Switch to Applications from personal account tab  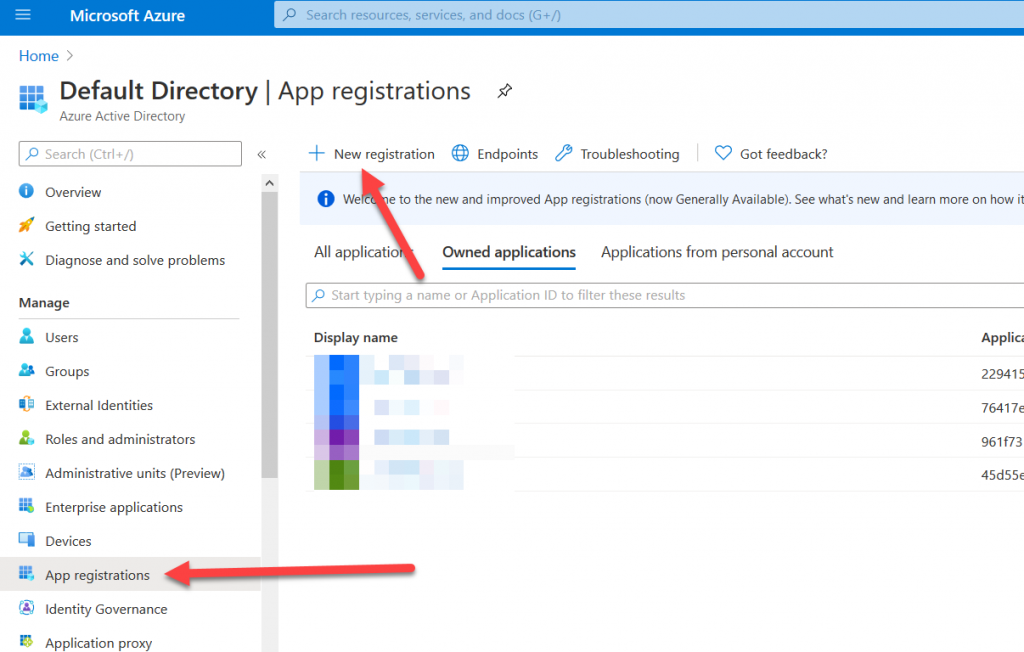click(x=717, y=252)
